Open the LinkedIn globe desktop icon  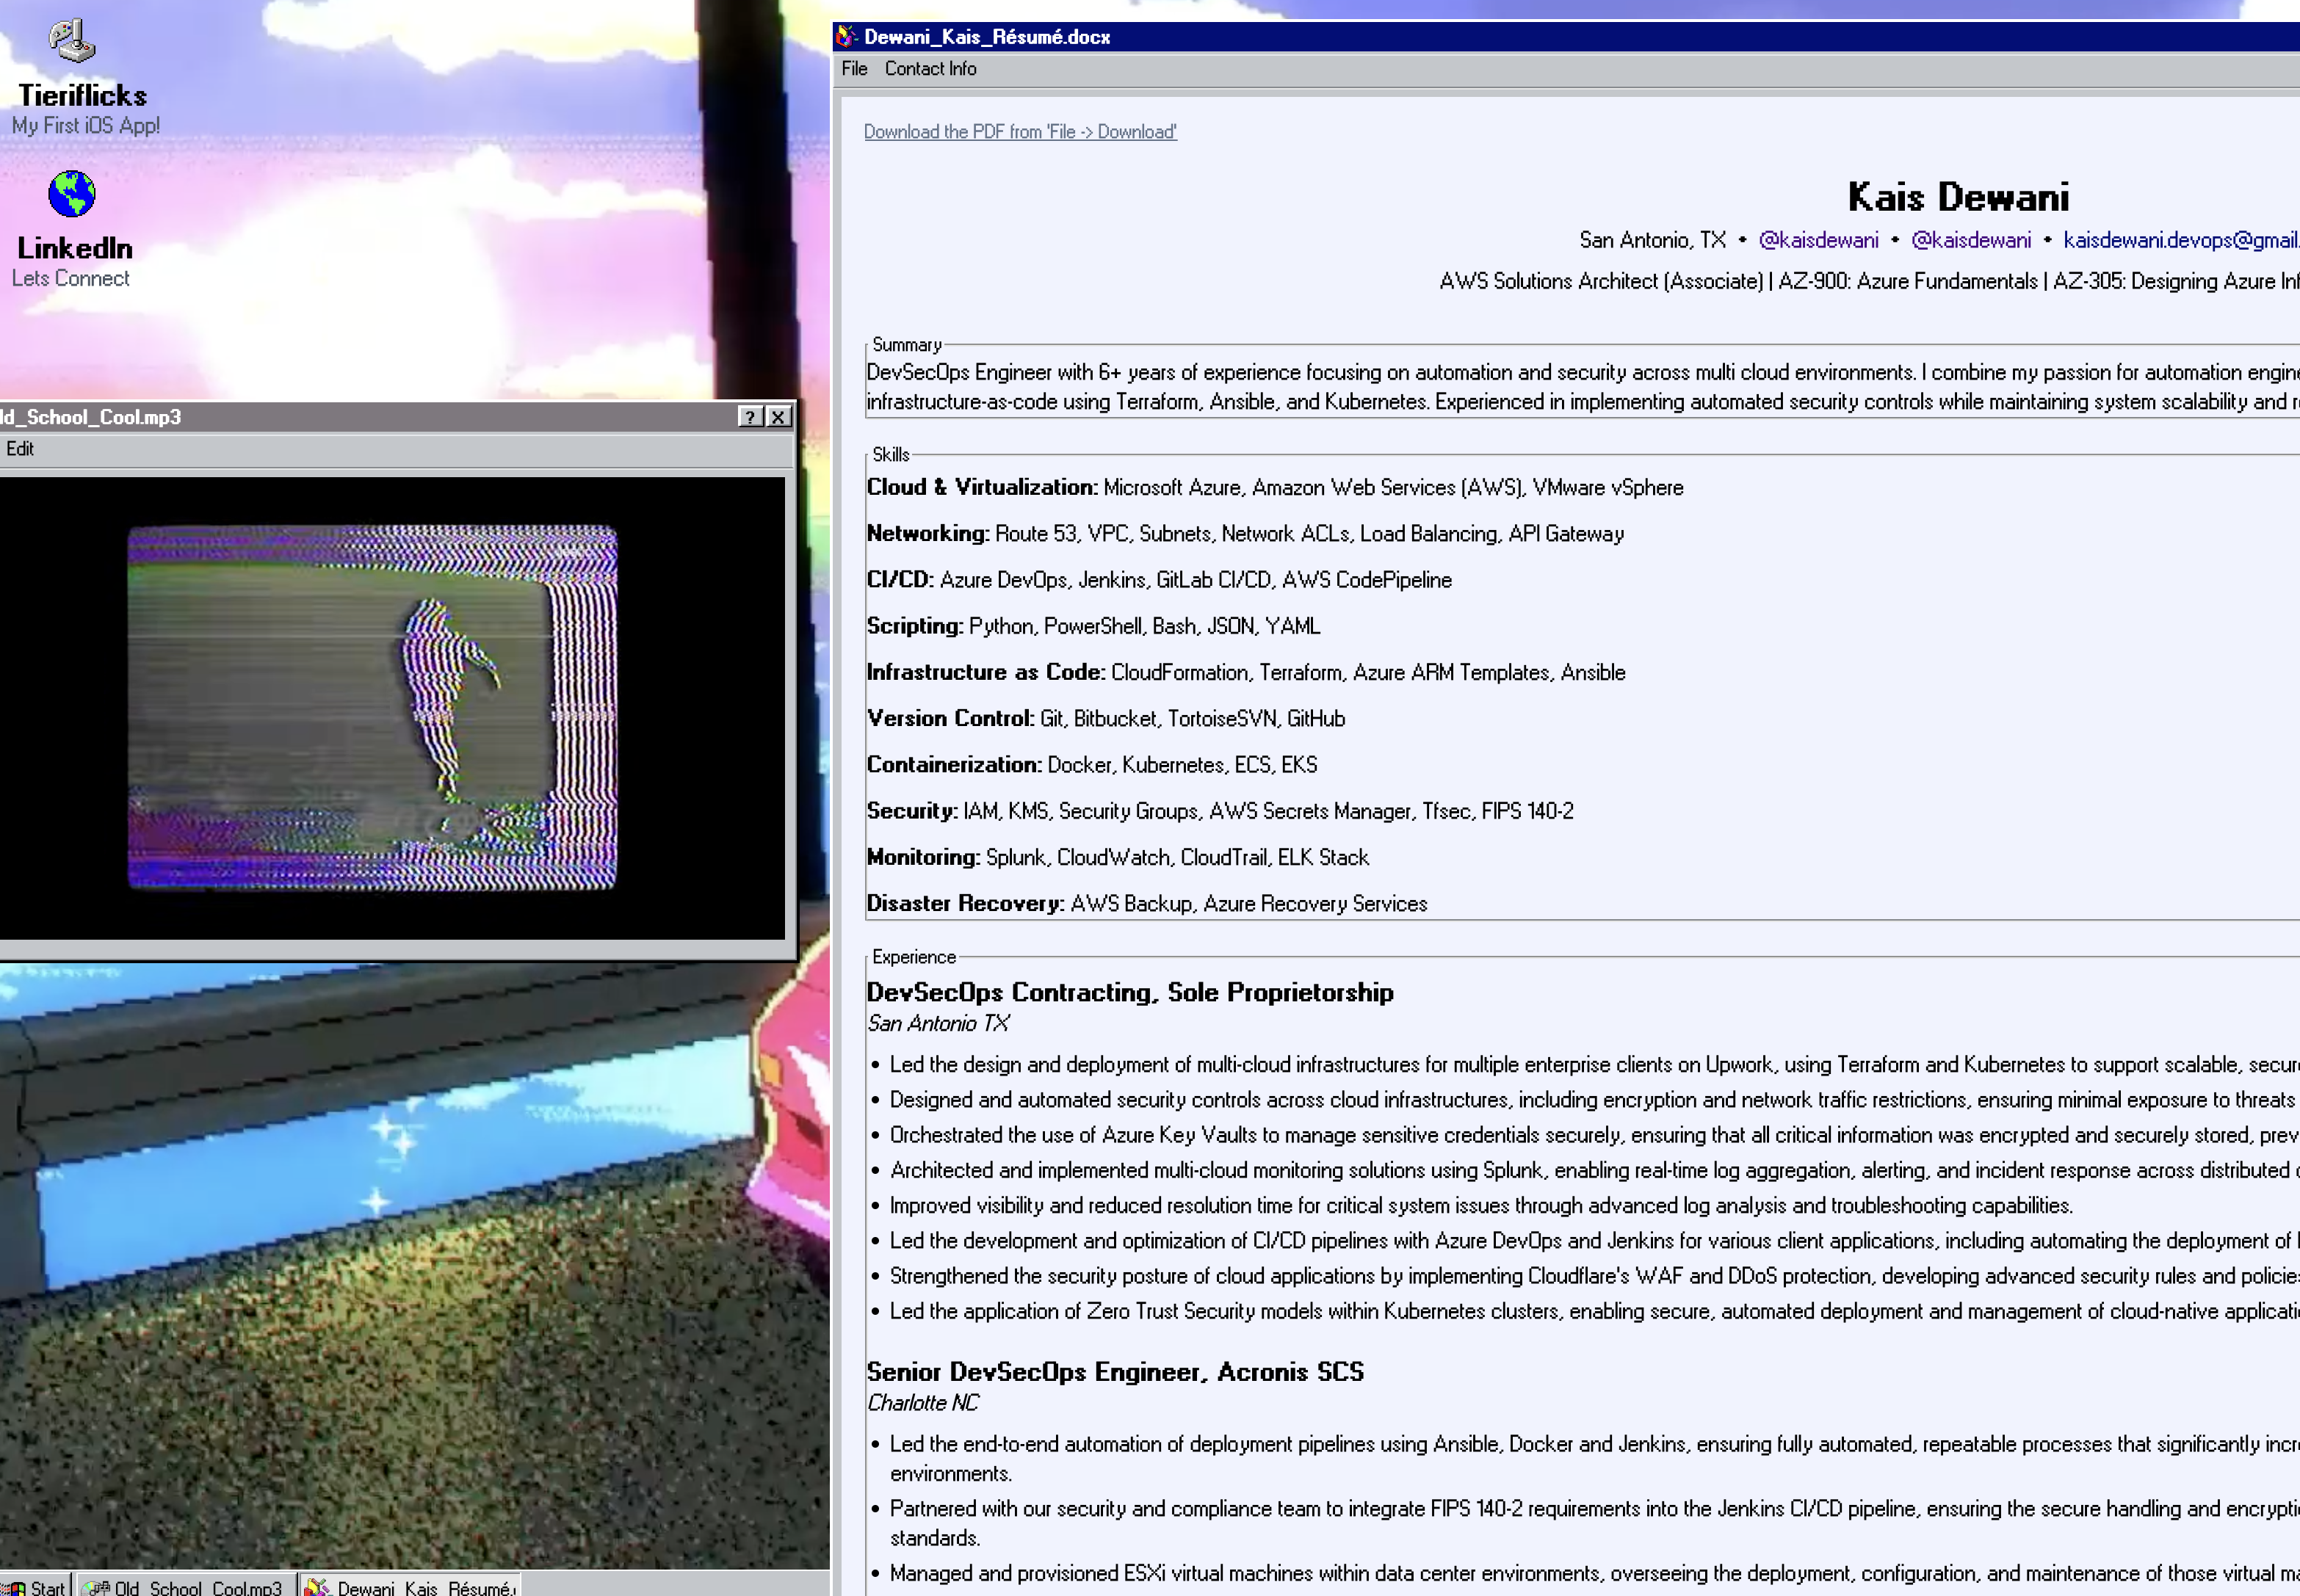tap(72, 194)
